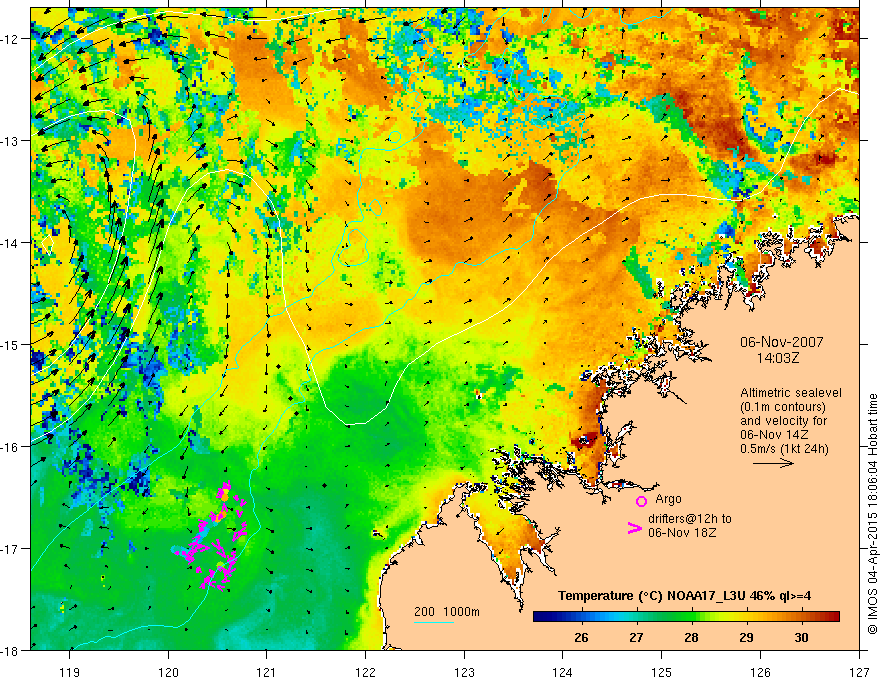The height and width of the screenshot is (680, 880).
Task: Click the longitude axis label '124'
Action: pyautogui.click(x=563, y=672)
